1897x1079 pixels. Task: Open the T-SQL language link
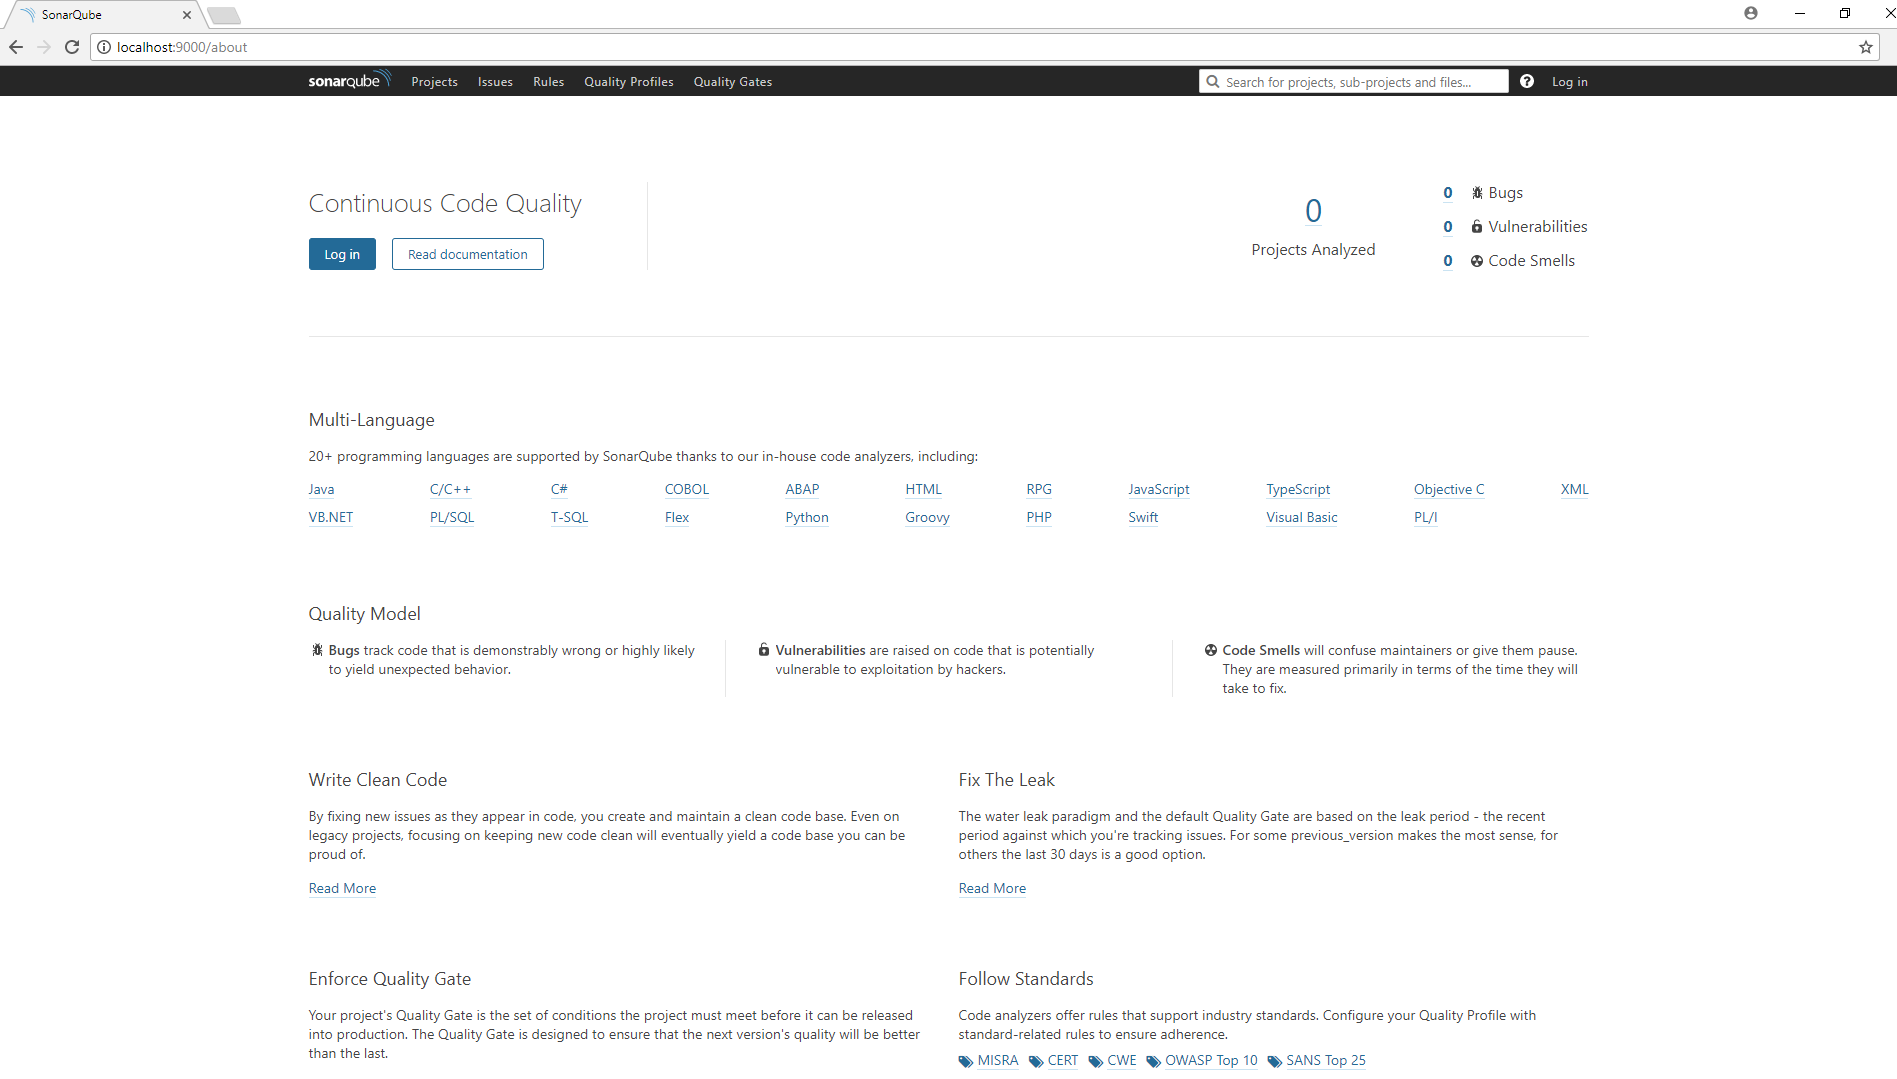[569, 517]
